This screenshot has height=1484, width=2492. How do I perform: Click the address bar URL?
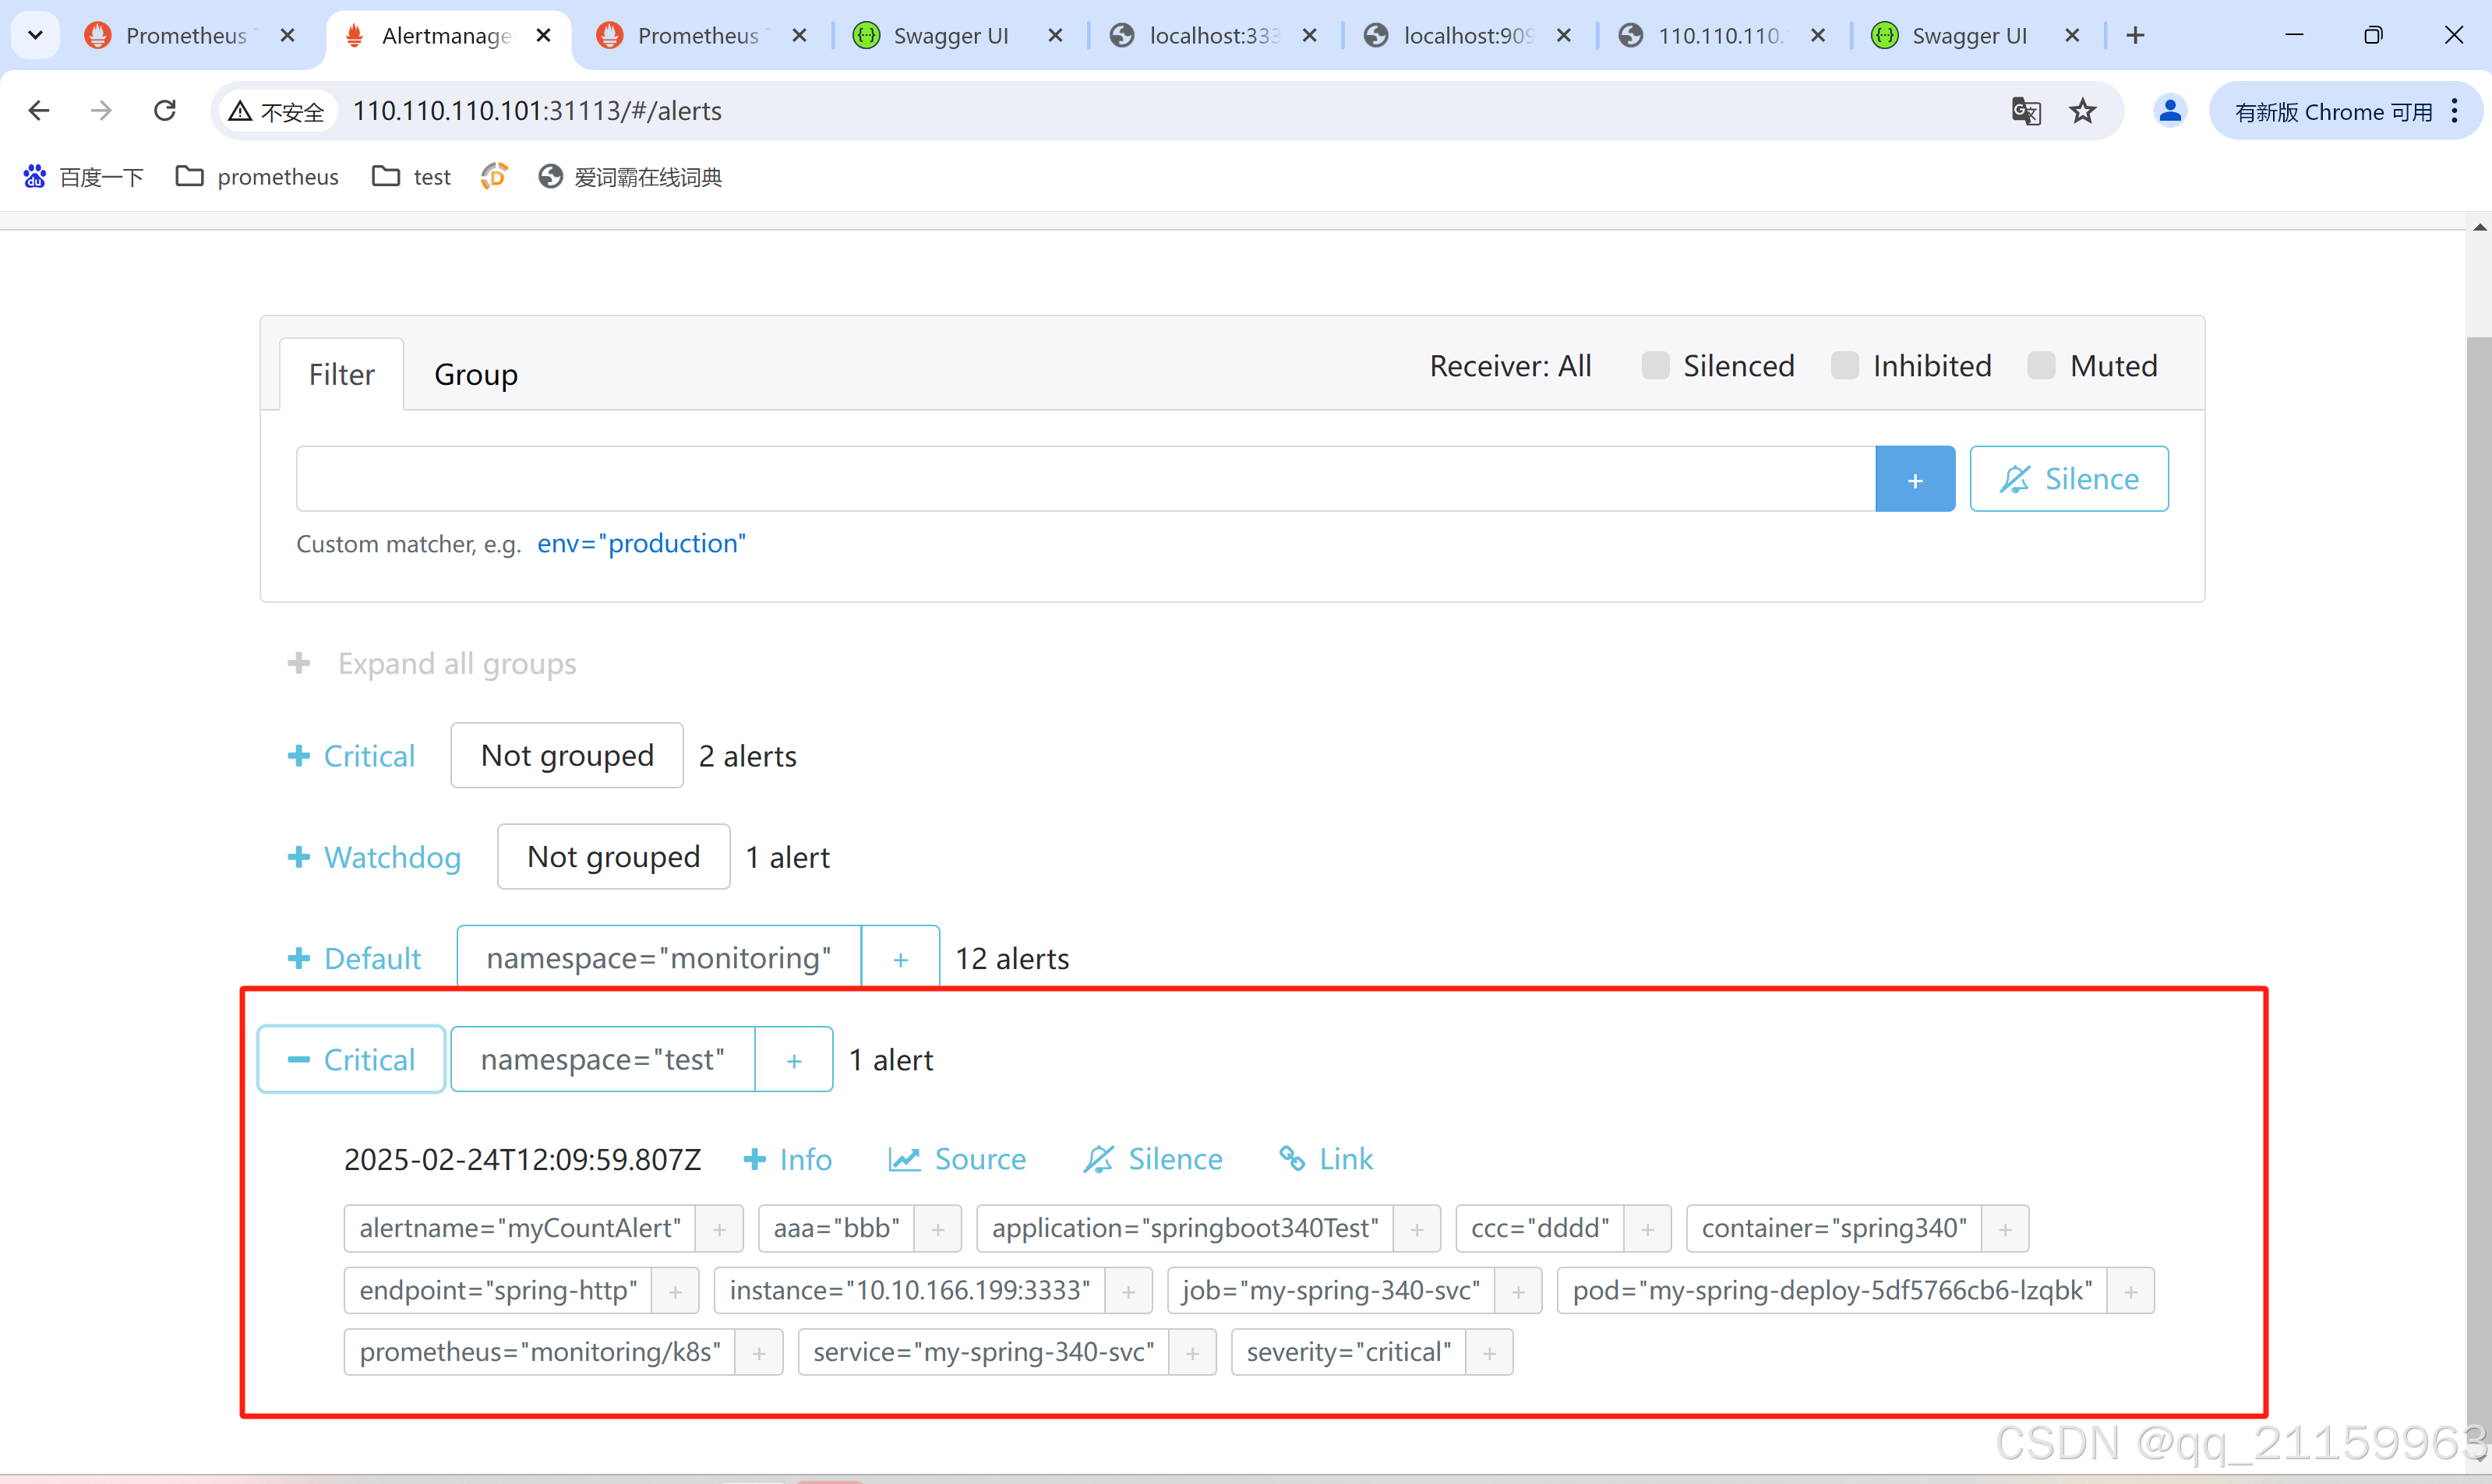537,111
